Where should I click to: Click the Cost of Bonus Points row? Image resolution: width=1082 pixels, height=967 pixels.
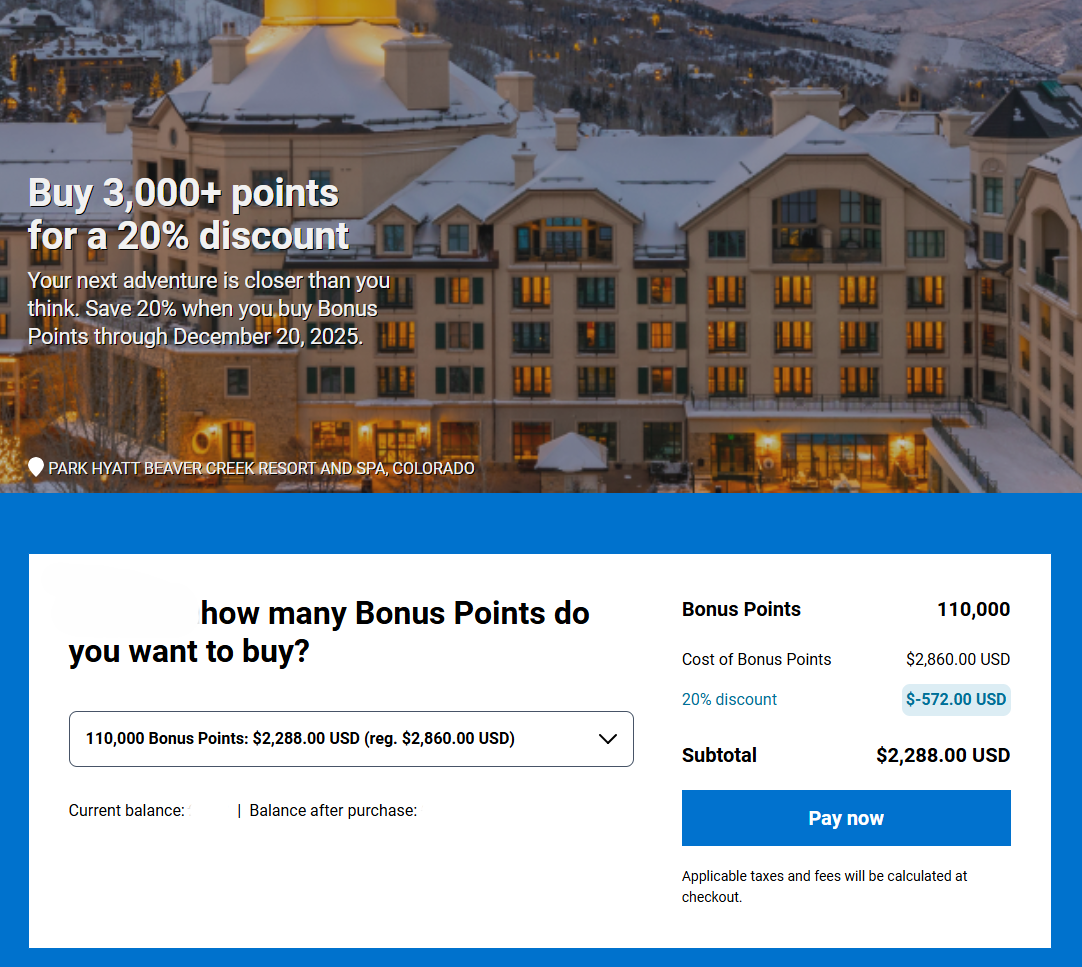tap(756, 659)
